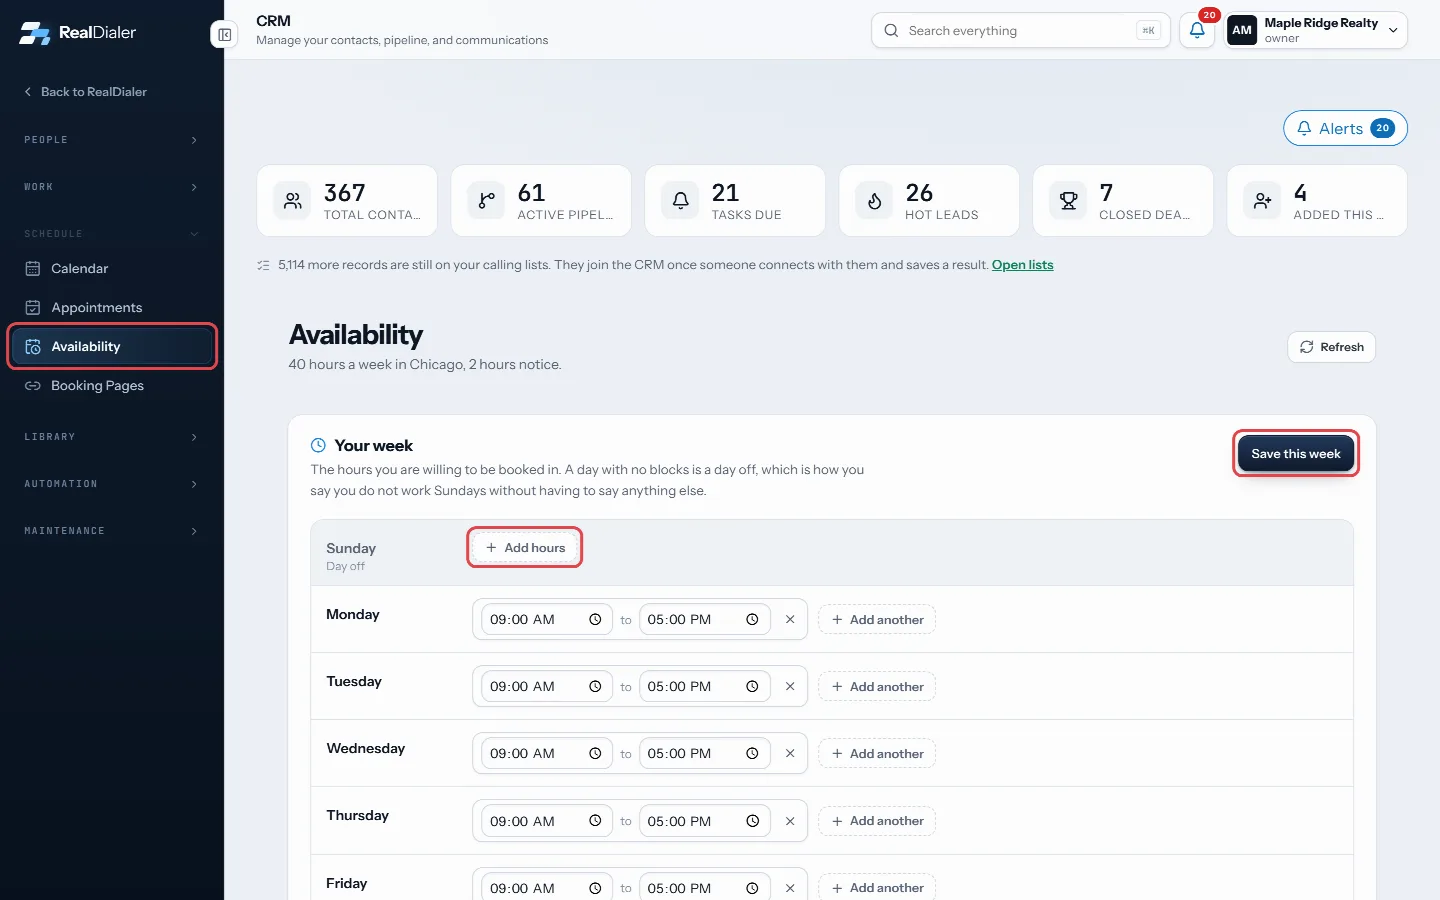Add another time block for Wednesday
This screenshot has height=900, width=1440.
(877, 754)
